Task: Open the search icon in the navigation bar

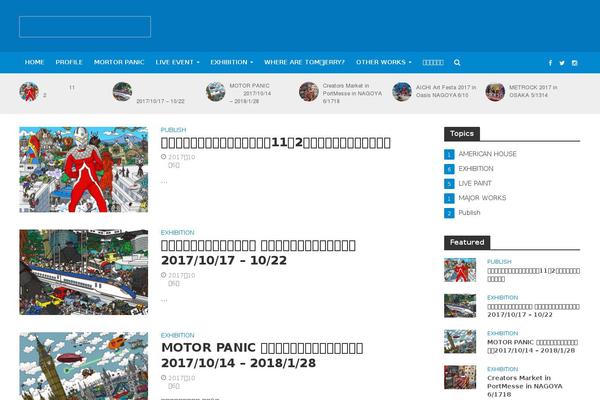Action: click(457, 62)
